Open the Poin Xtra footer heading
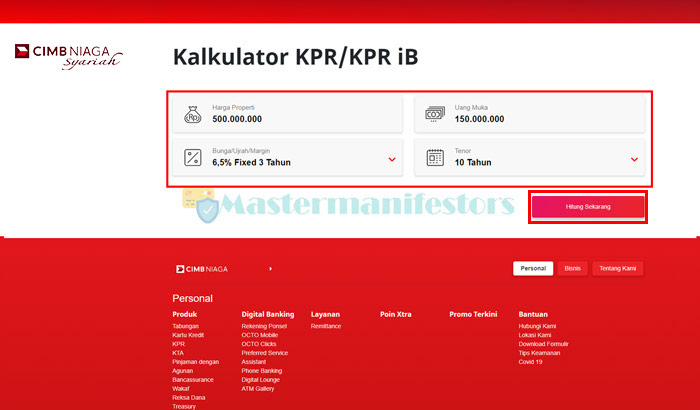700x410 pixels. pos(396,314)
